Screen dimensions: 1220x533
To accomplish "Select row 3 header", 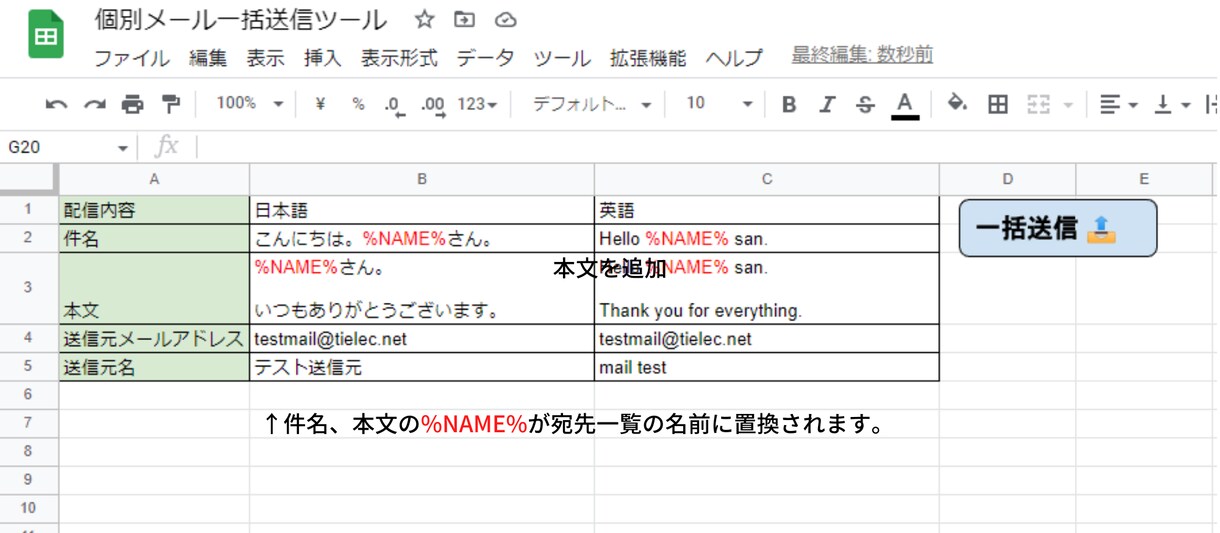I will 29,288.
